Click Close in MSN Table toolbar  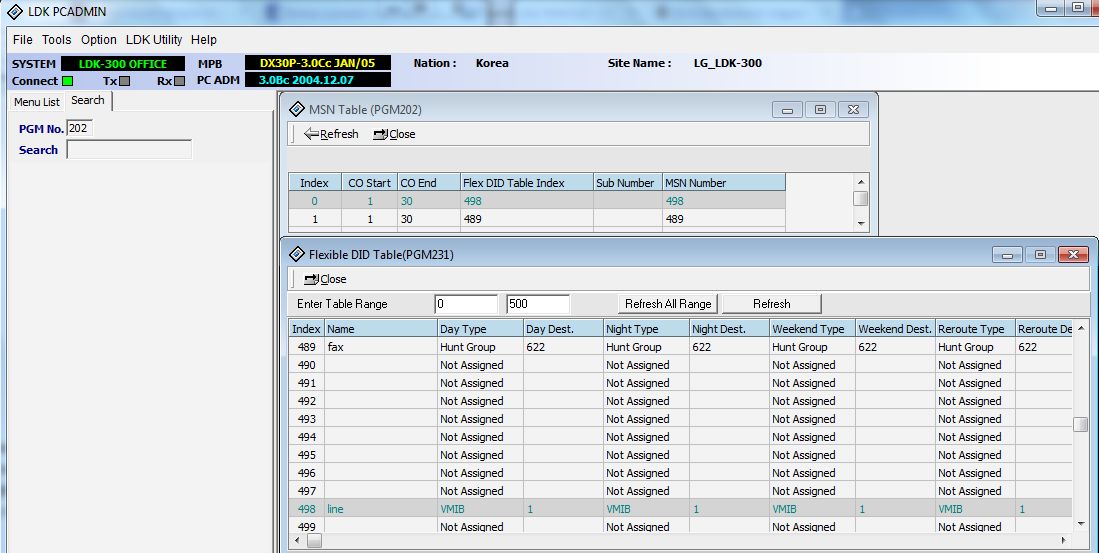tap(394, 134)
